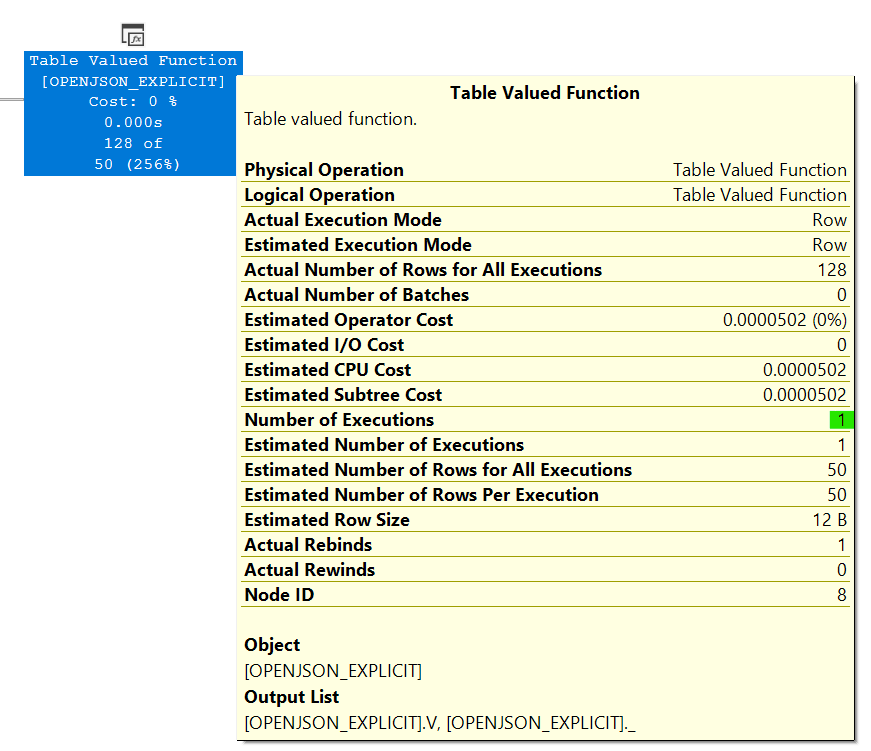Click 'Estimated Number of Rows for All Executions'

tap(438, 470)
